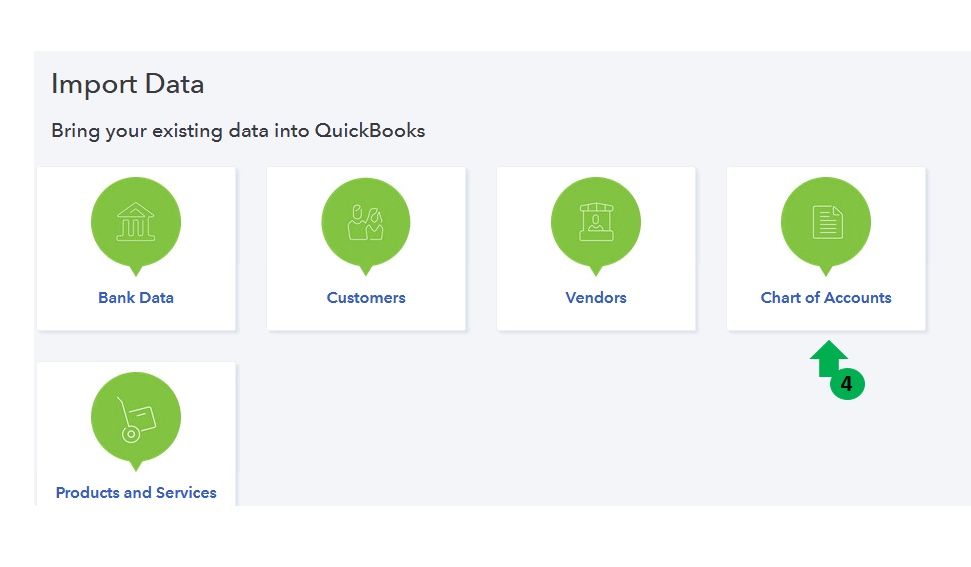Select the Vendors text link
This screenshot has width=971, height=567.
[x=596, y=298]
